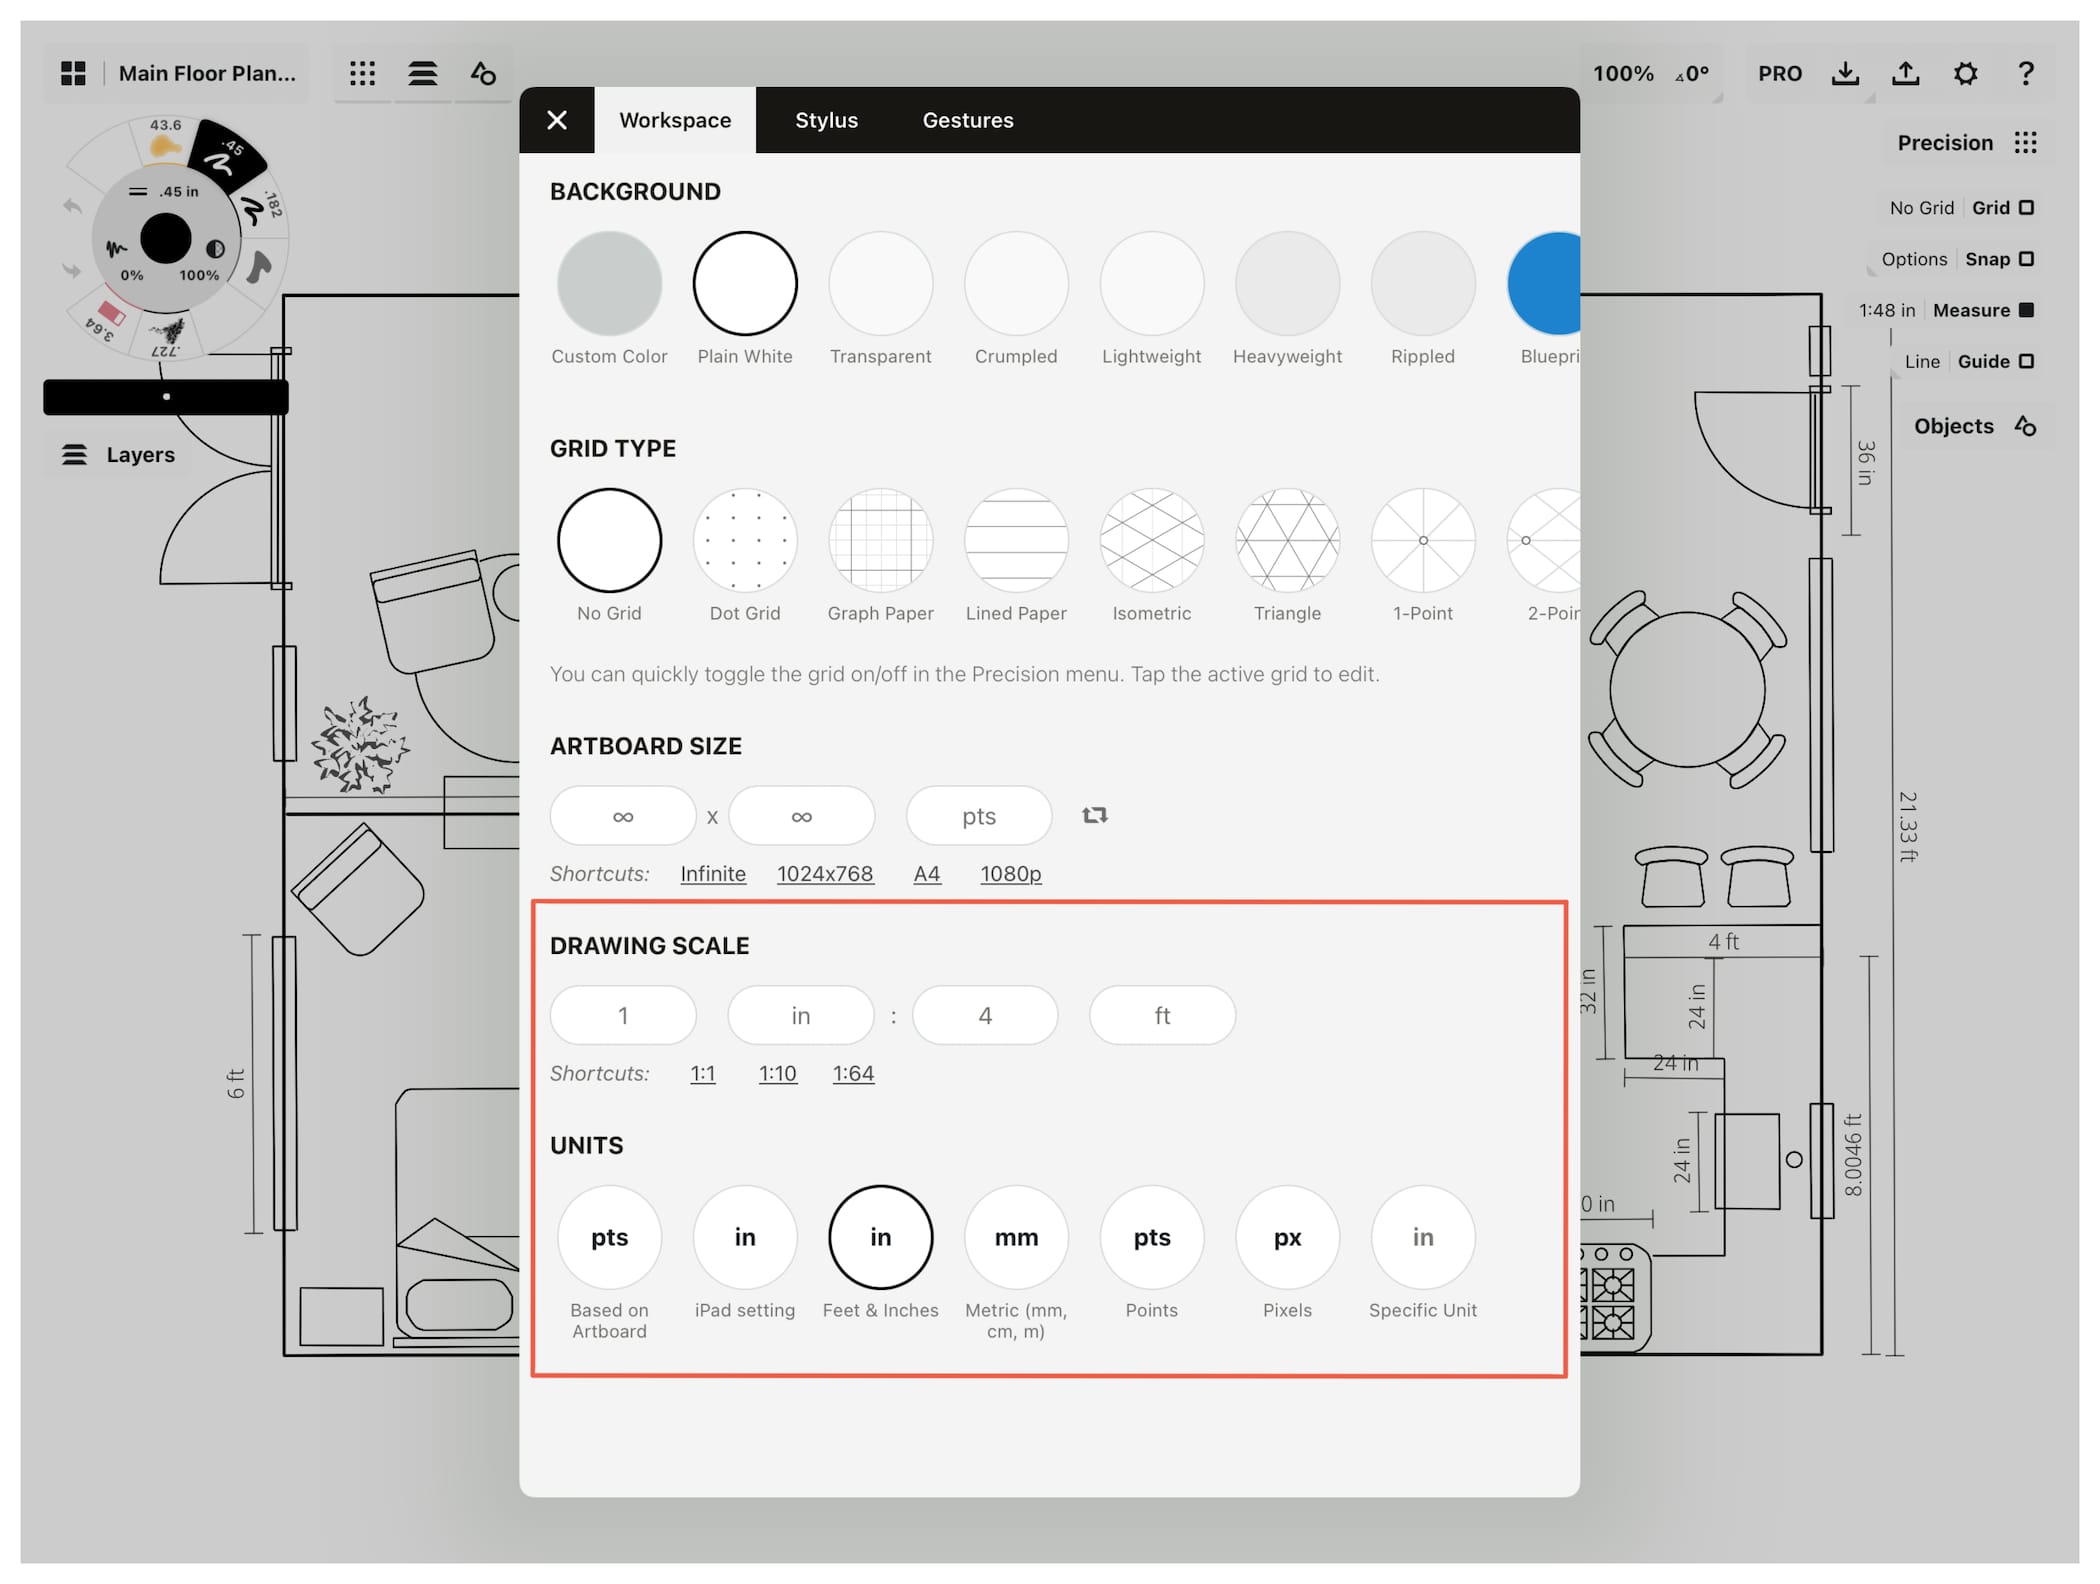Switch to the Stylus tab
2100x1584 pixels.
point(826,120)
